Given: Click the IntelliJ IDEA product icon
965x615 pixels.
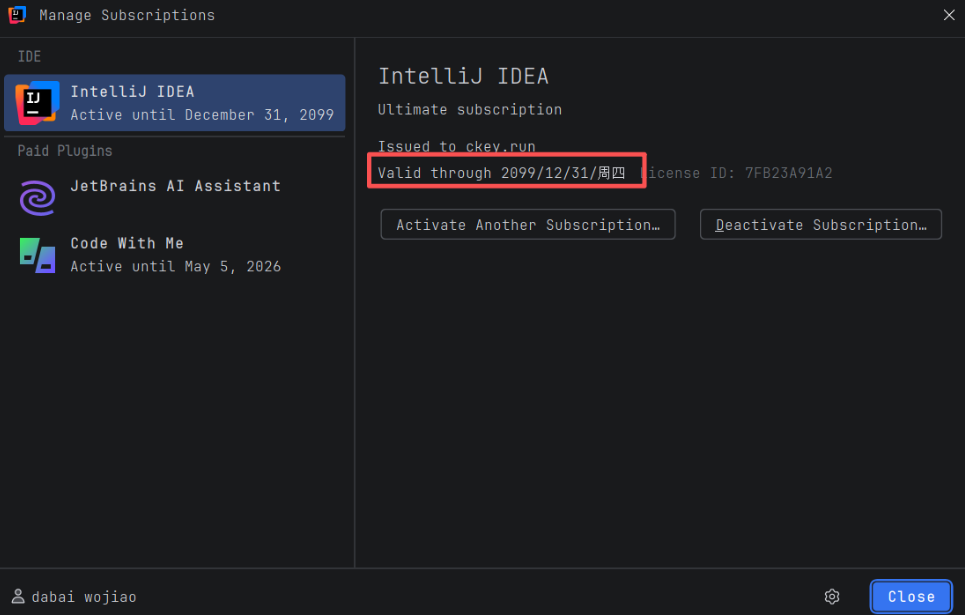Looking at the screenshot, I should [36, 103].
